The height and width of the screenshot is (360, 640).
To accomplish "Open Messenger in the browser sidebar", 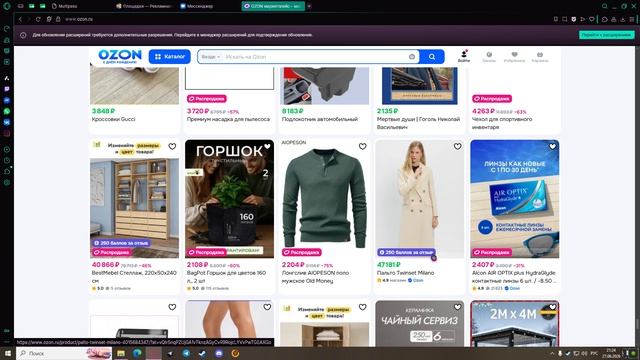I will [7, 100].
